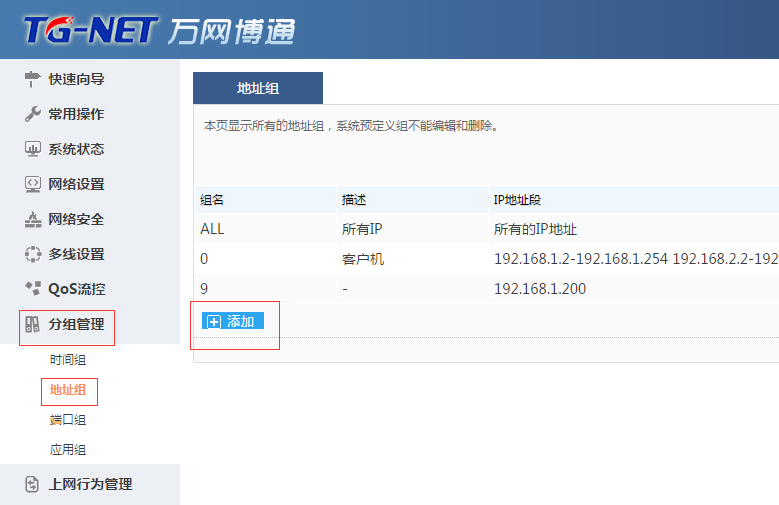
Task: Collapse the 分组管理 menu section
Action: point(76,324)
